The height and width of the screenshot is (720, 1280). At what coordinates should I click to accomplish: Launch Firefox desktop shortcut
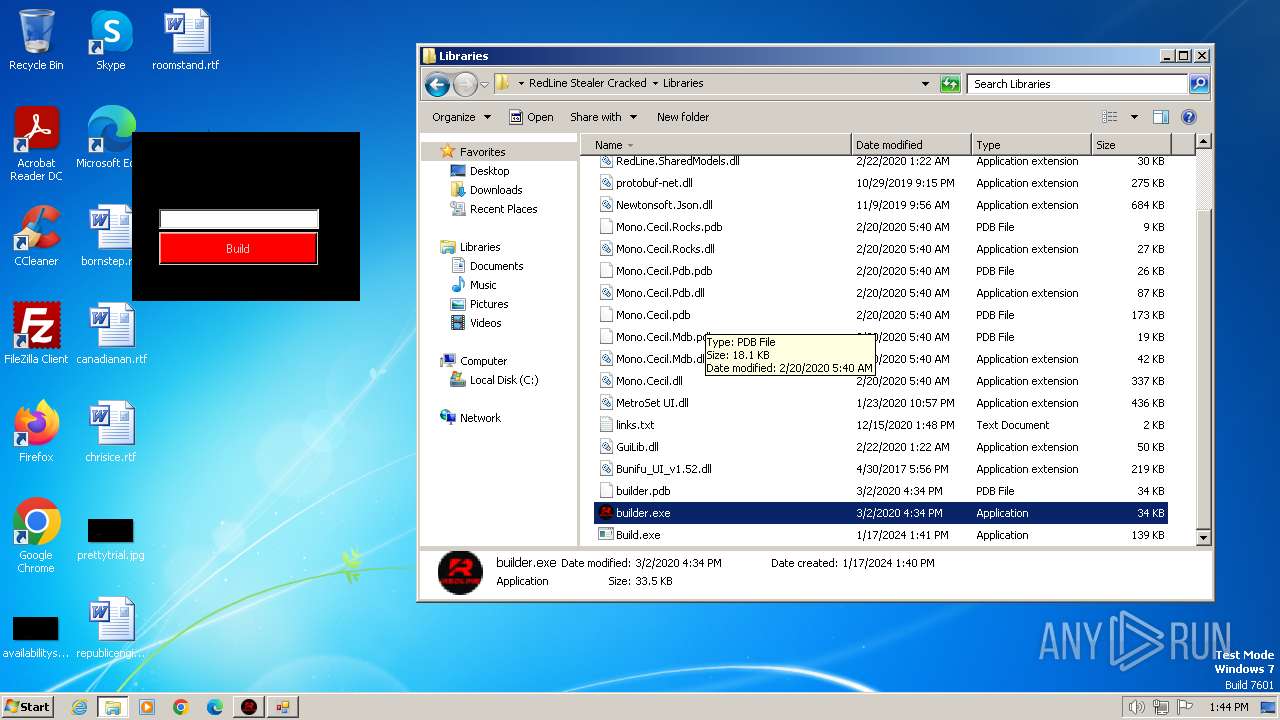[x=36, y=431]
